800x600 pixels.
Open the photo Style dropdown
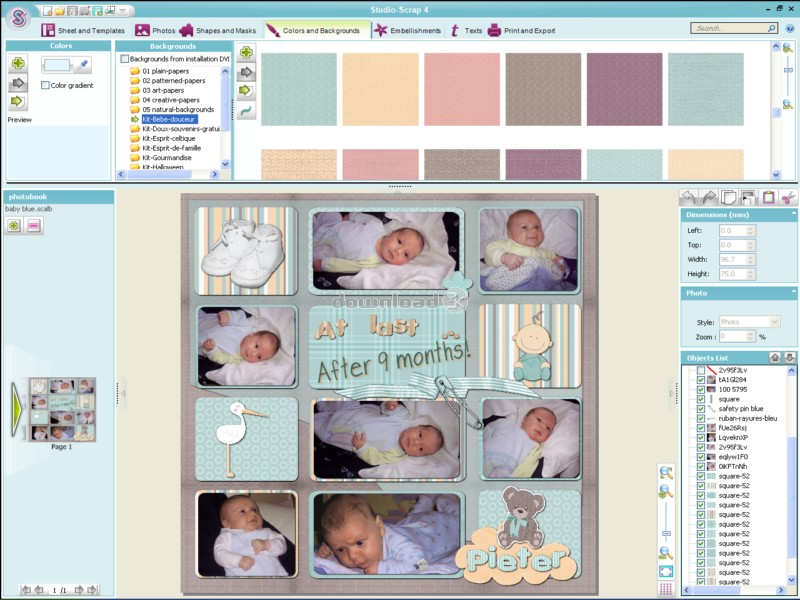coord(749,322)
